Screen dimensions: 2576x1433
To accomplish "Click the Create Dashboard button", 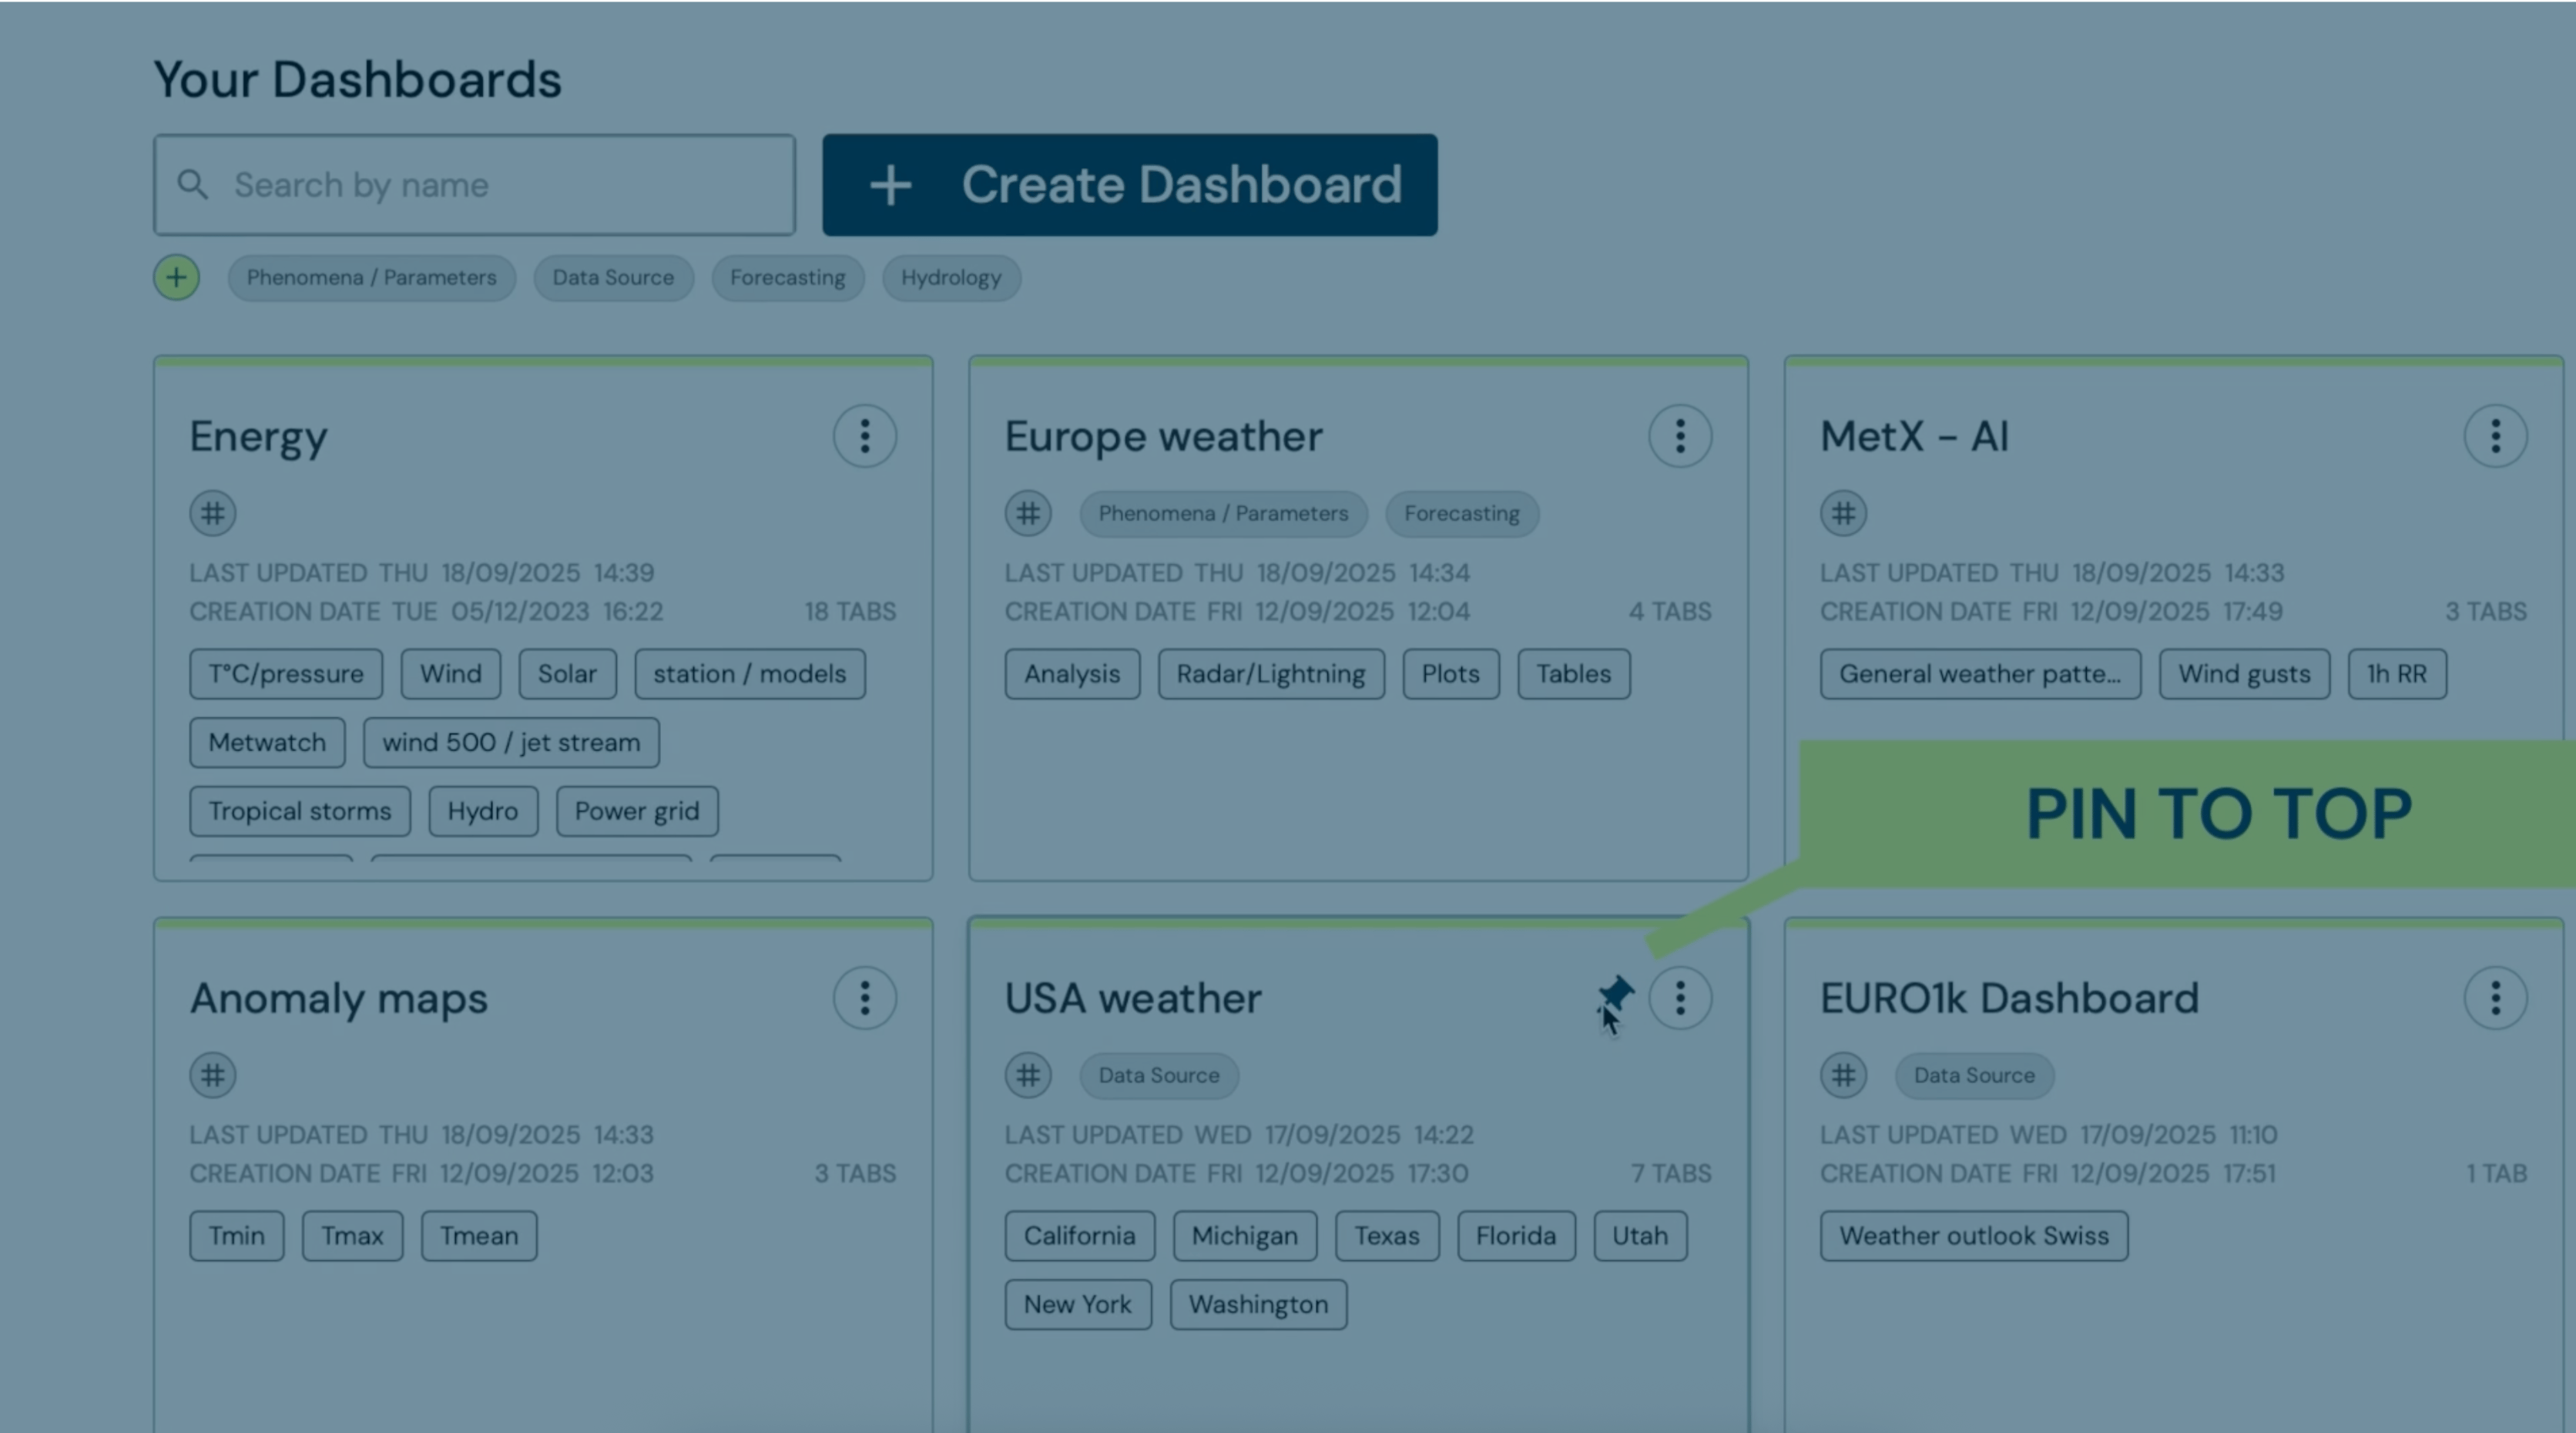I will click(x=1129, y=185).
